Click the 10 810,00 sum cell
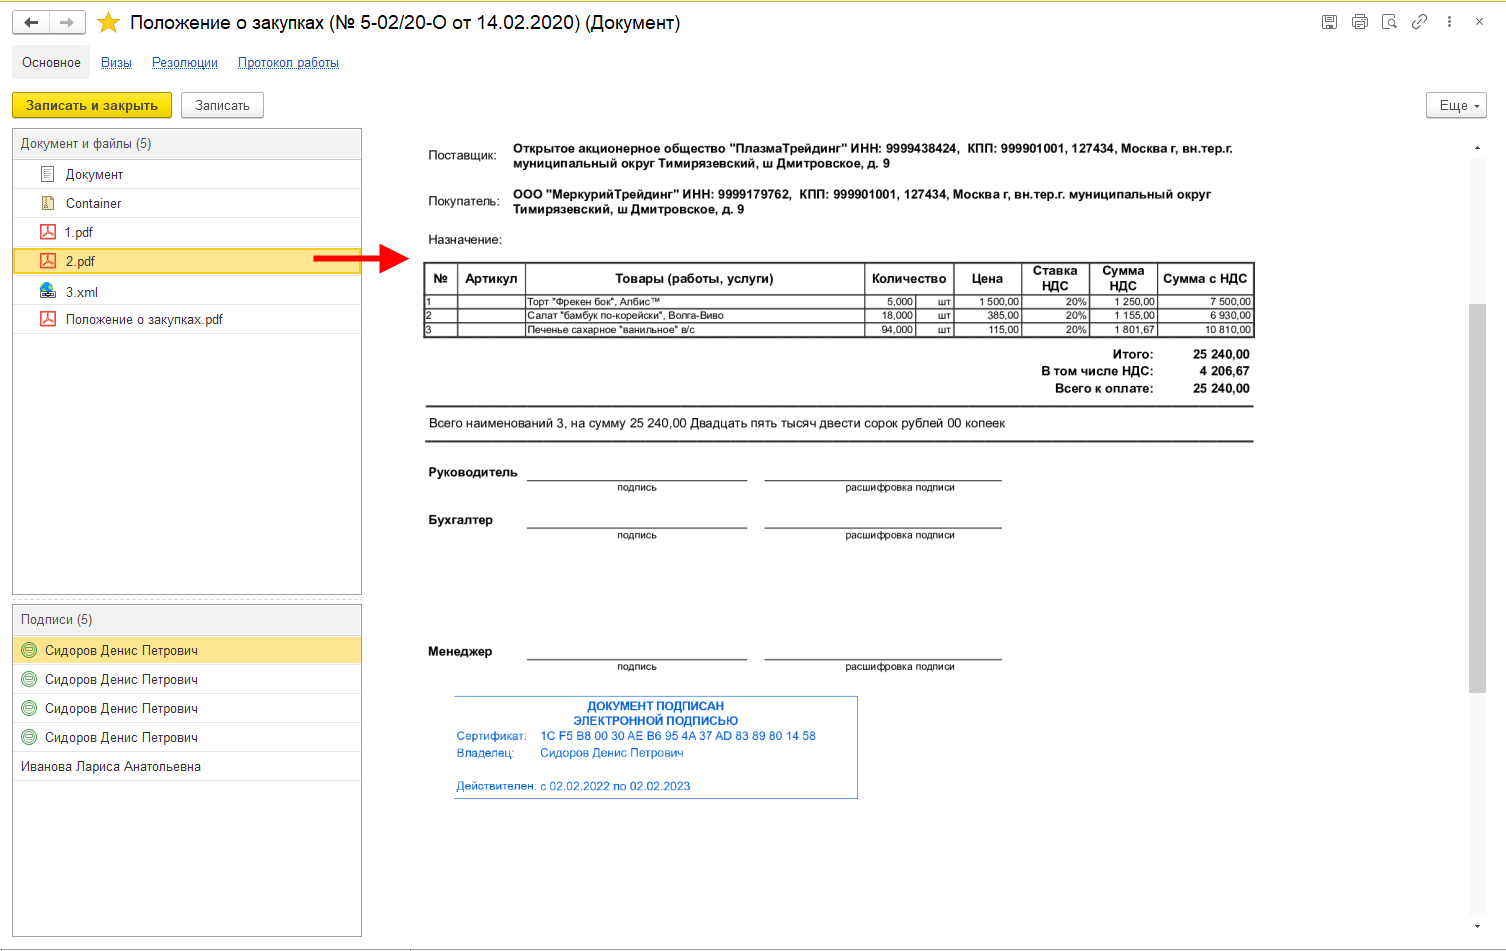Viewport: 1506px width, 951px height. click(1205, 329)
